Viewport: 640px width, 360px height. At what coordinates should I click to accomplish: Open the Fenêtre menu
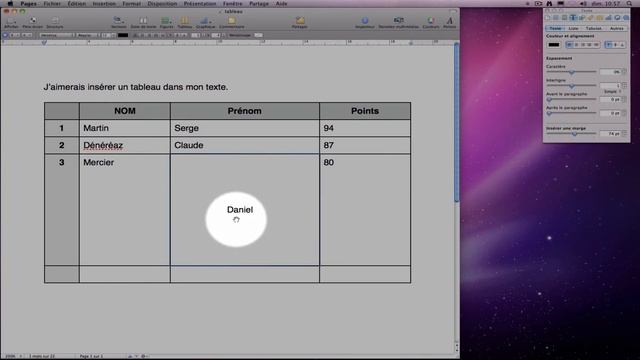click(233, 3)
